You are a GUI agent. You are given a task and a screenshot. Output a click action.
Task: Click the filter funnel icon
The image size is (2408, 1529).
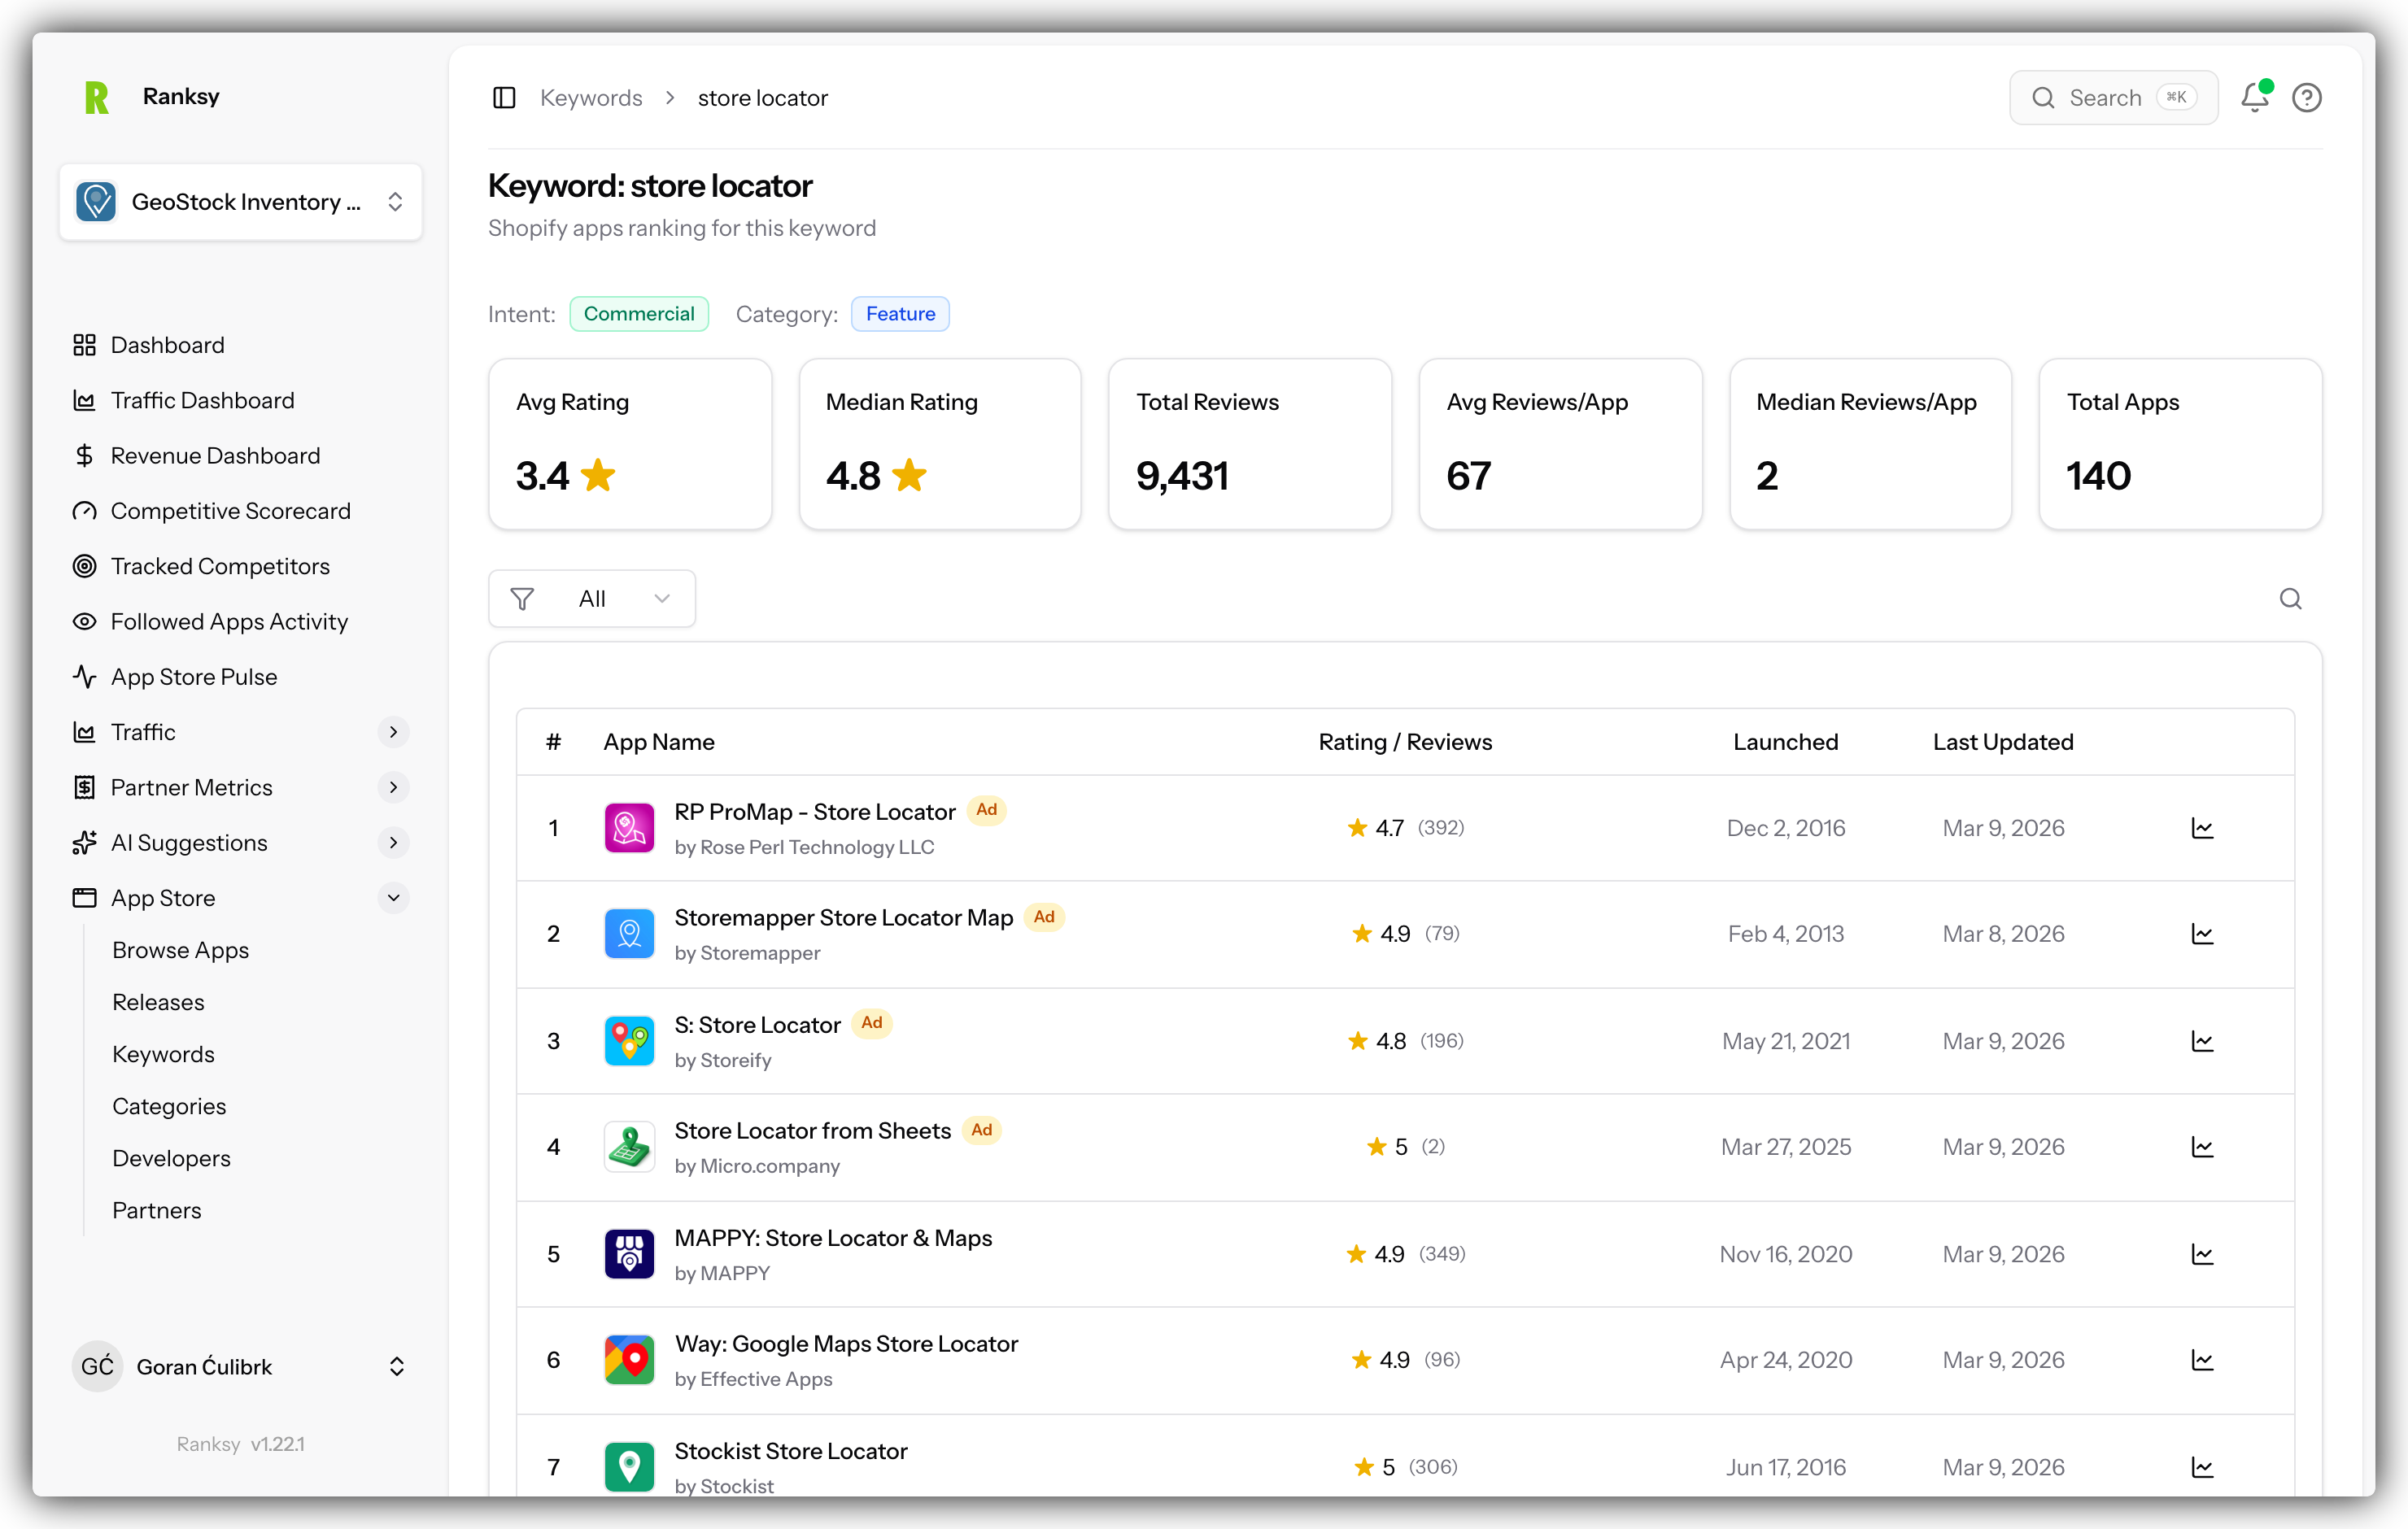pos(522,599)
